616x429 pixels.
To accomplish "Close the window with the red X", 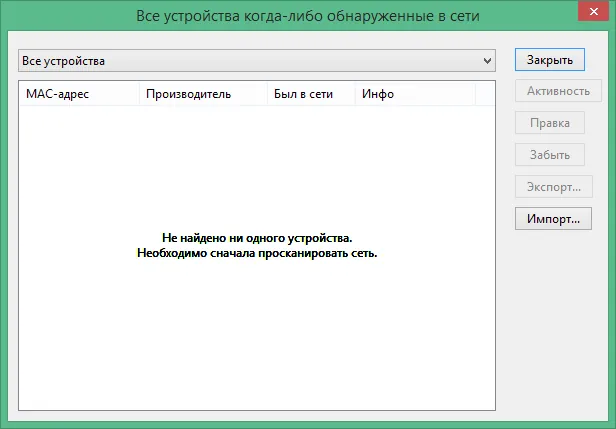I will pyautogui.click(x=593, y=11).
